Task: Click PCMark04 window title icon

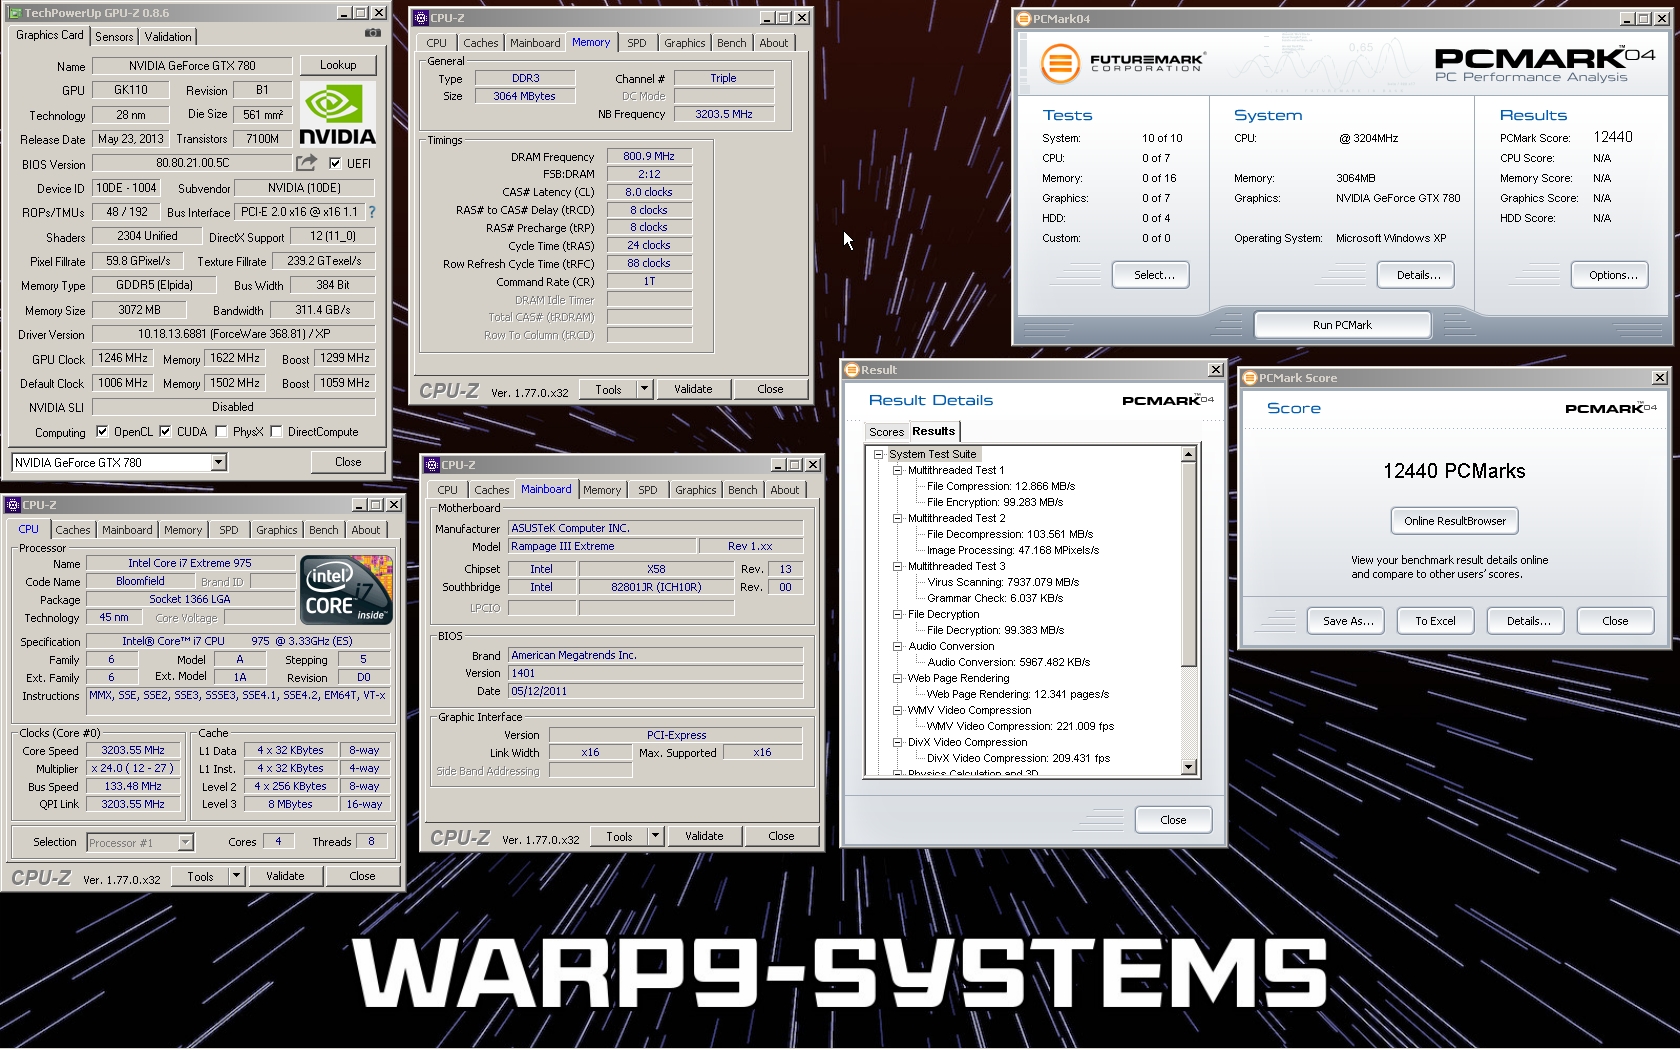Action: pyautogui.click(x=1024, y=19)
